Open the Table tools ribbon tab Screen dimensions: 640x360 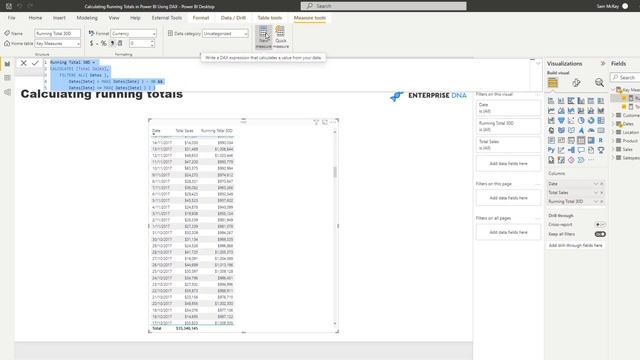270,18
